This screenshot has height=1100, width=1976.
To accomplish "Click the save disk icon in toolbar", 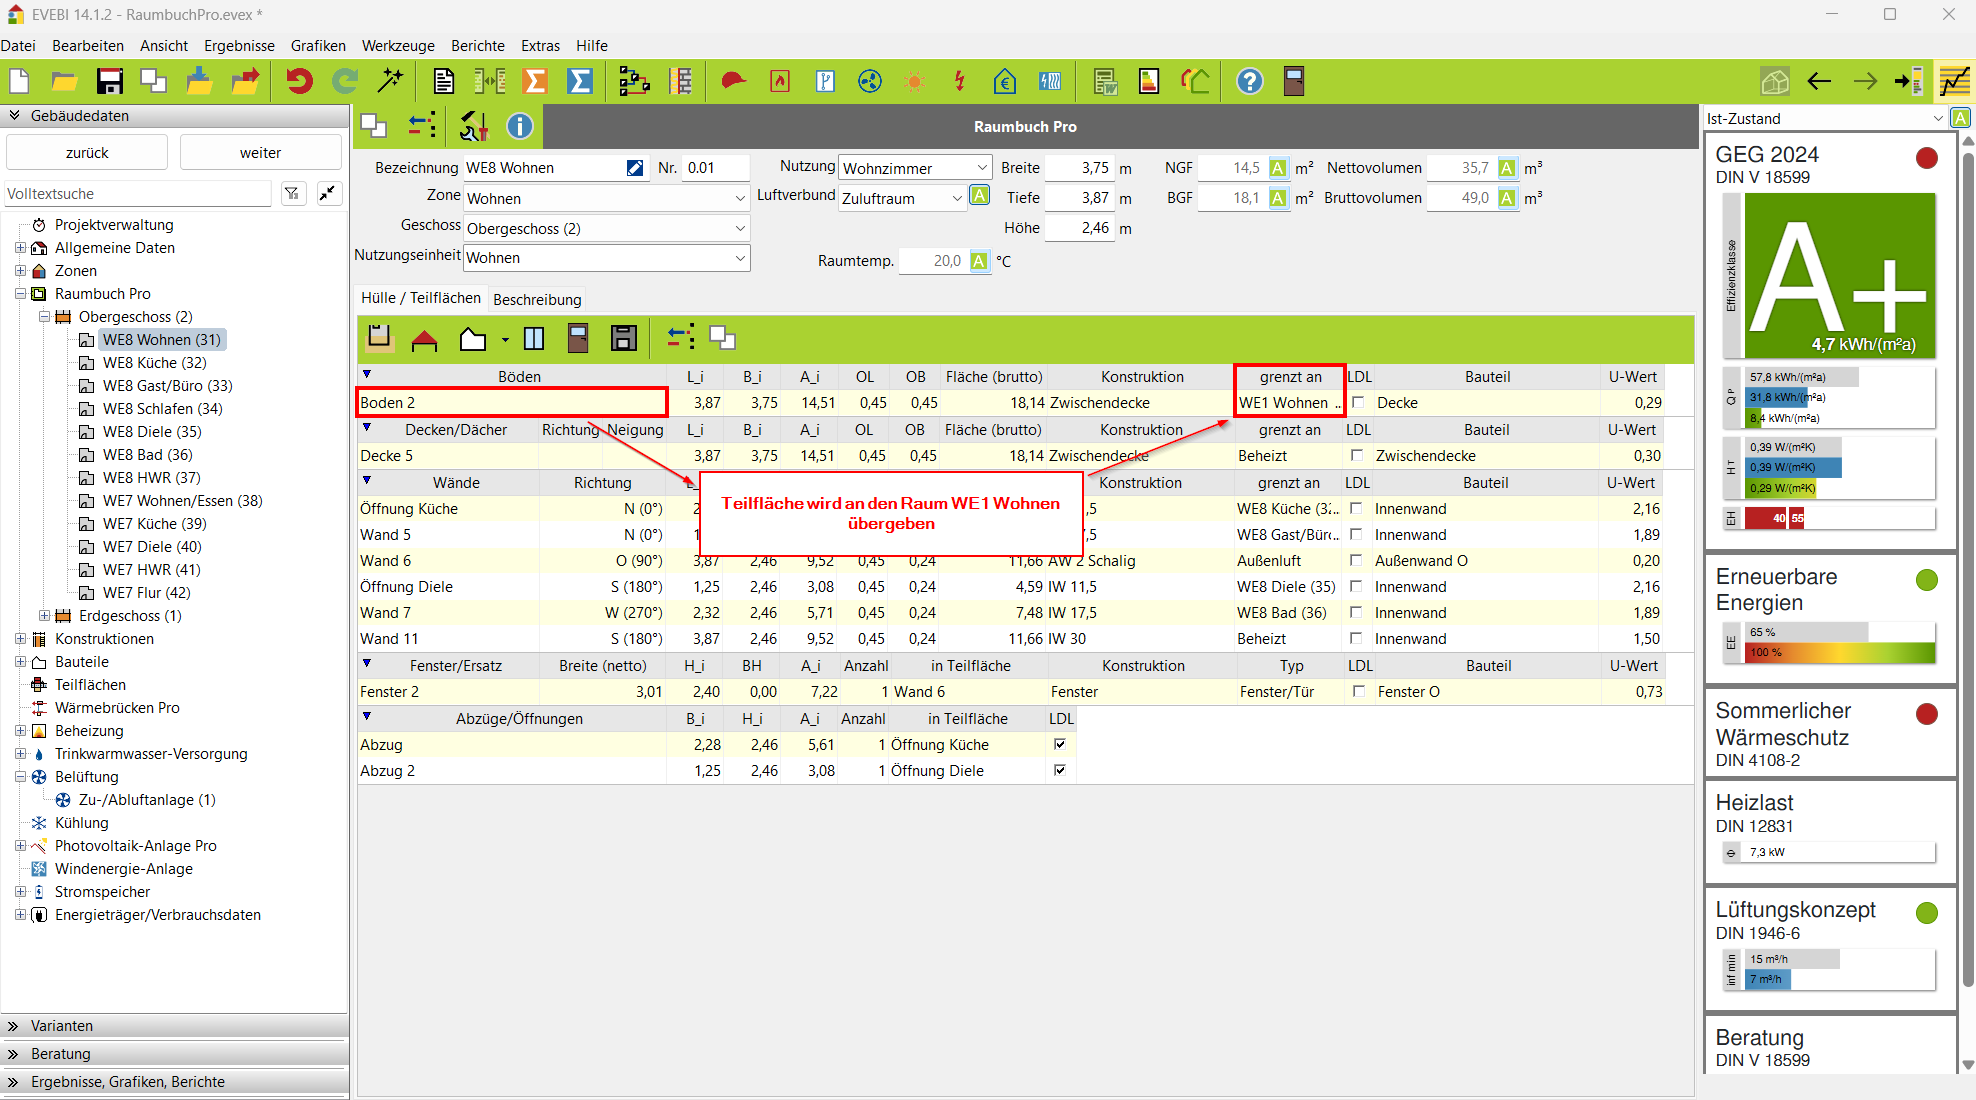I will coord(109,82).
